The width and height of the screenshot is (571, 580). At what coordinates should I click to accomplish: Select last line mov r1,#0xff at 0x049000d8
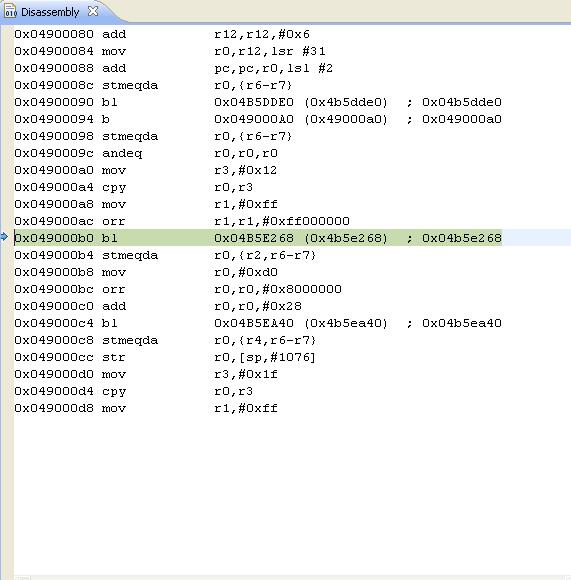(146, 408)
